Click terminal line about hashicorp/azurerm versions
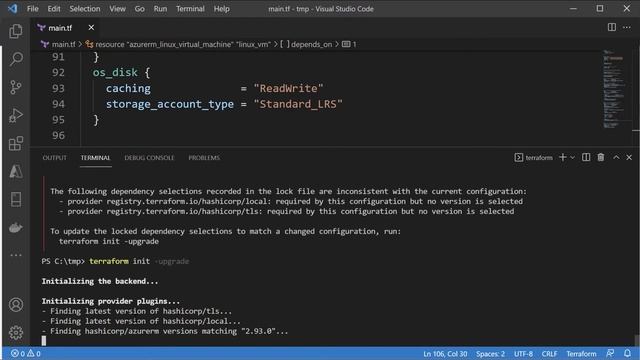Image resolution: width=640 pixels, height=360 pixels. click(165, 331)
